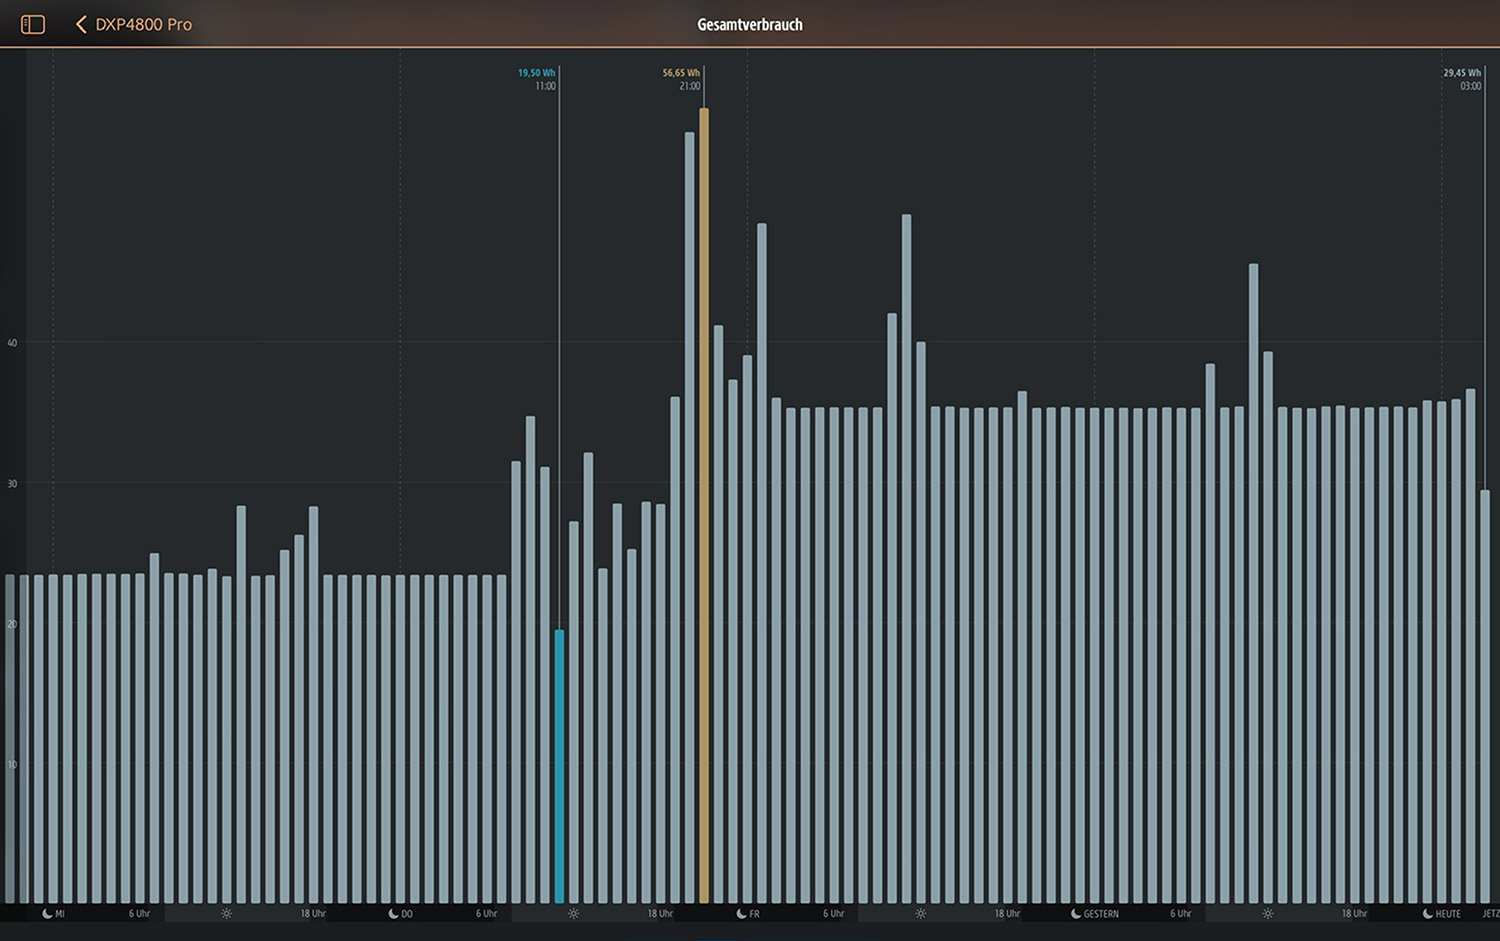Click the sun icon between FR and GESTERN
This screenshot has width=1500, height=941.
pyautogui.click(x=920, y=914)
